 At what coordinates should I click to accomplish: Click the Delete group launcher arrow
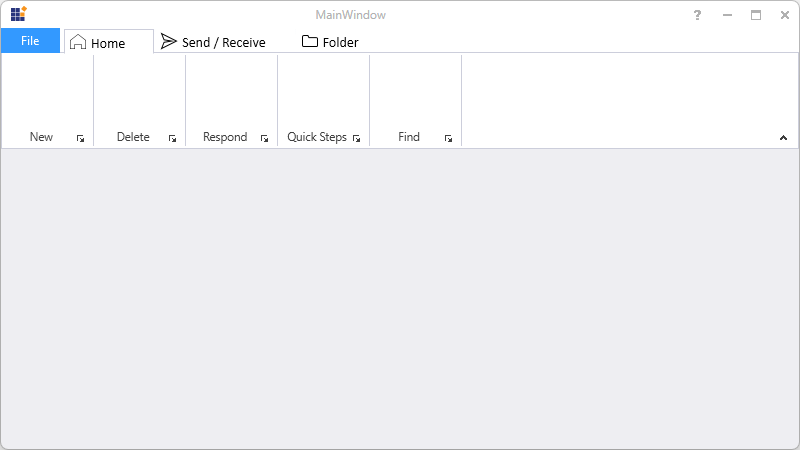click(x=173, y=139)
